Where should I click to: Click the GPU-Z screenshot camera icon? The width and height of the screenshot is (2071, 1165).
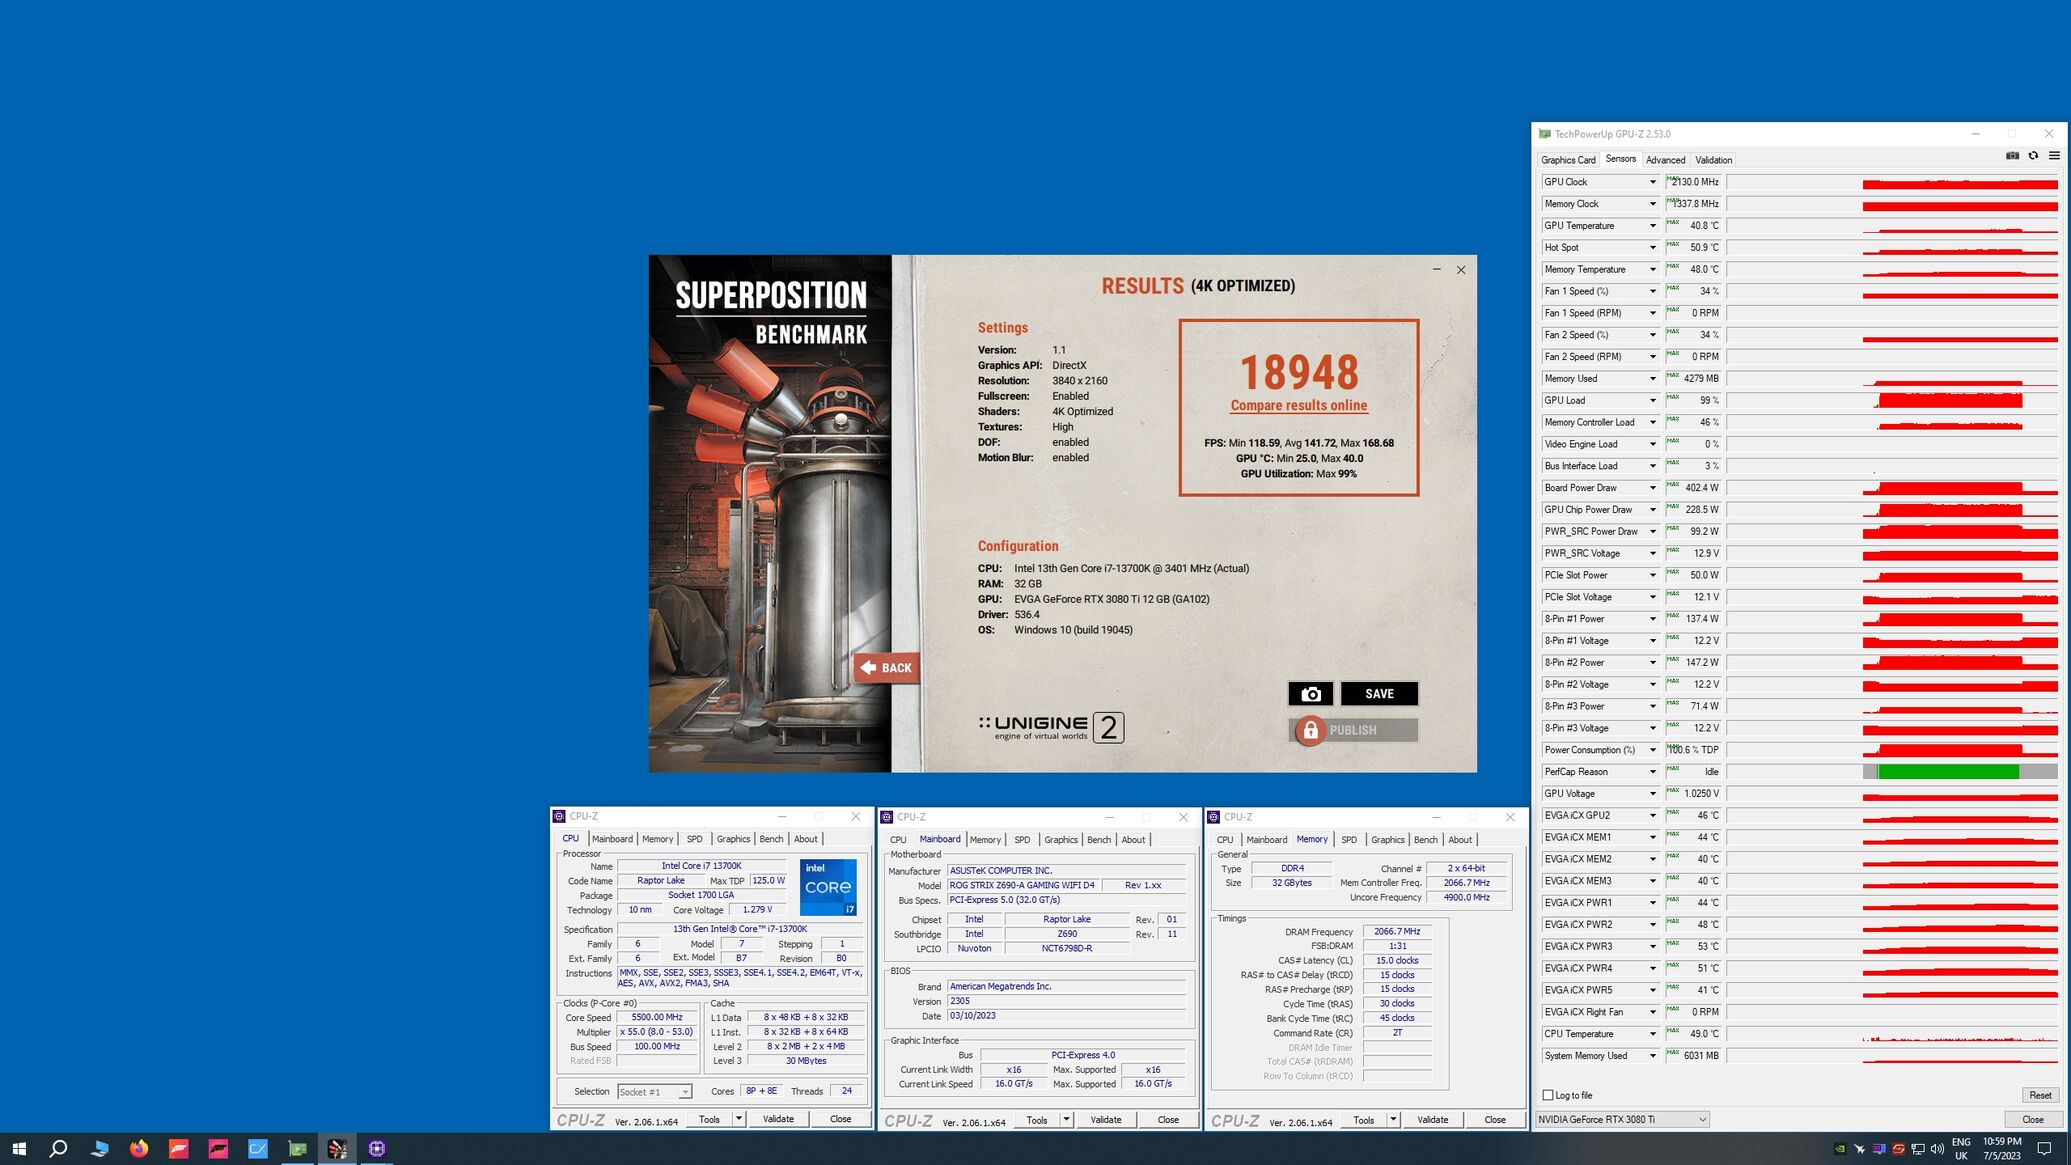coord(2012,156)
